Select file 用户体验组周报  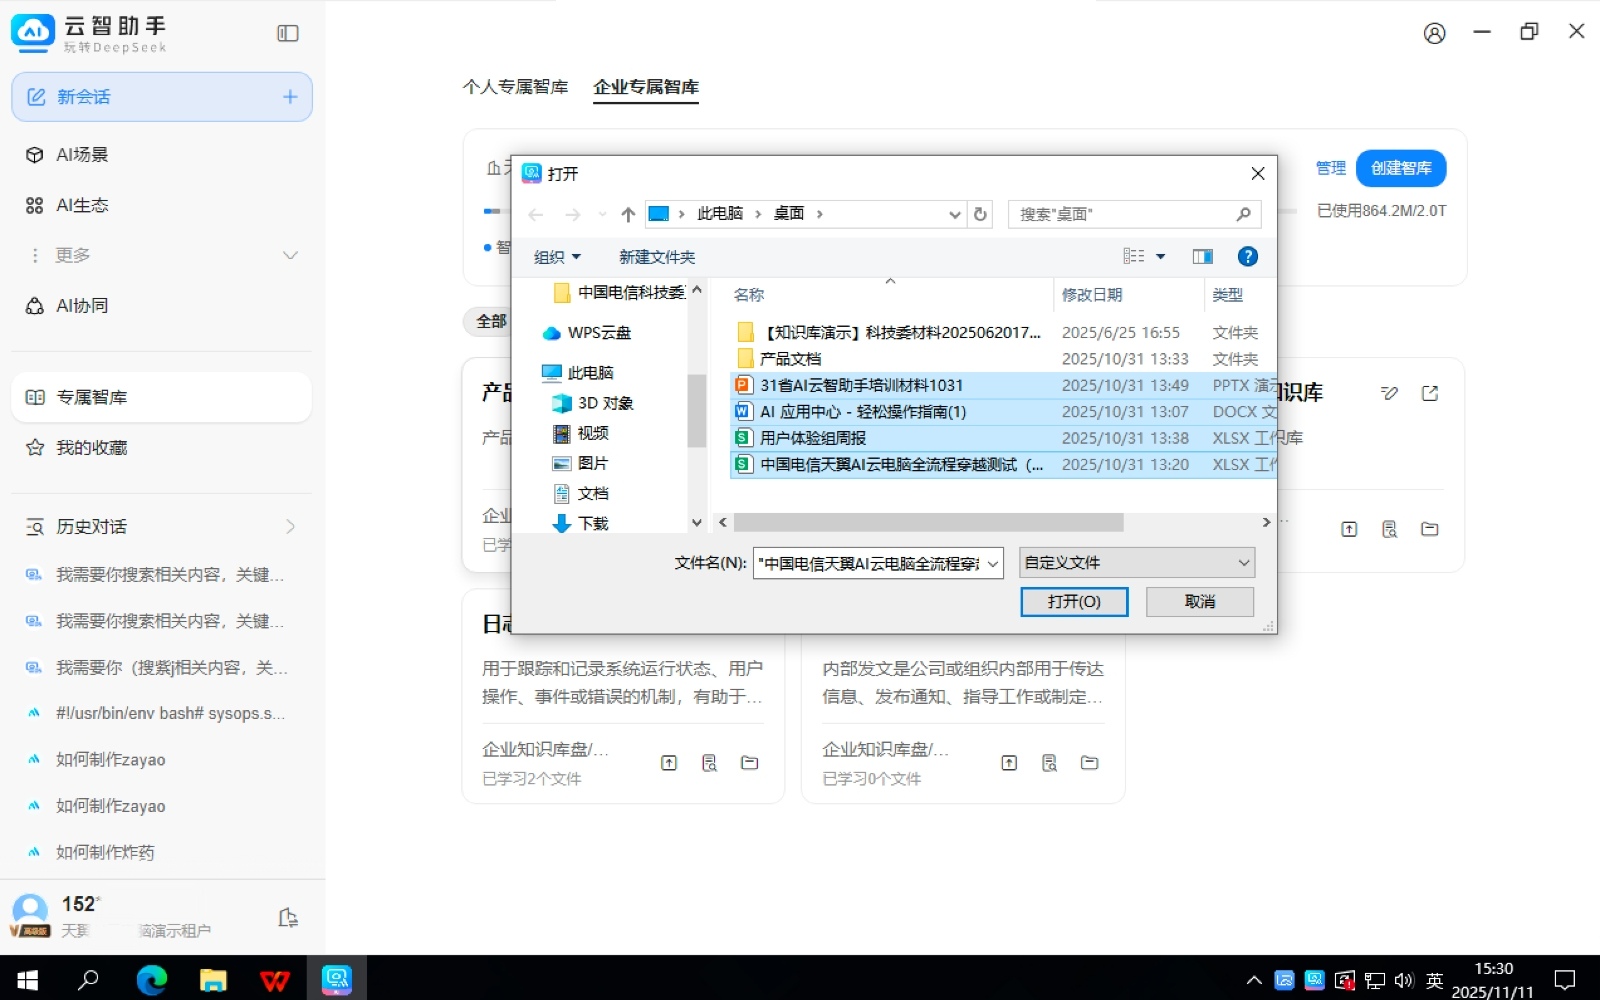click(x=1004, y=438)
